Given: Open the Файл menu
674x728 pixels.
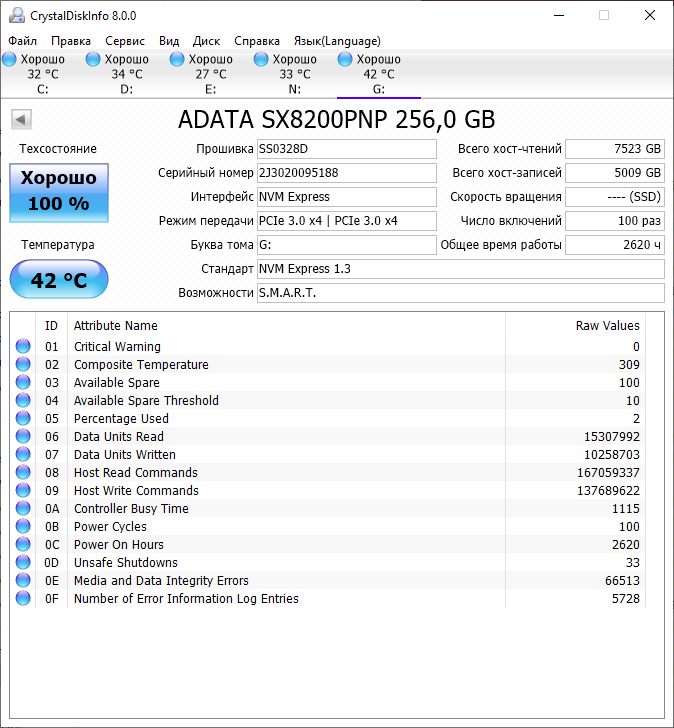Looking at the screenshot, I should pyautogui.click(x=22, y=41).
